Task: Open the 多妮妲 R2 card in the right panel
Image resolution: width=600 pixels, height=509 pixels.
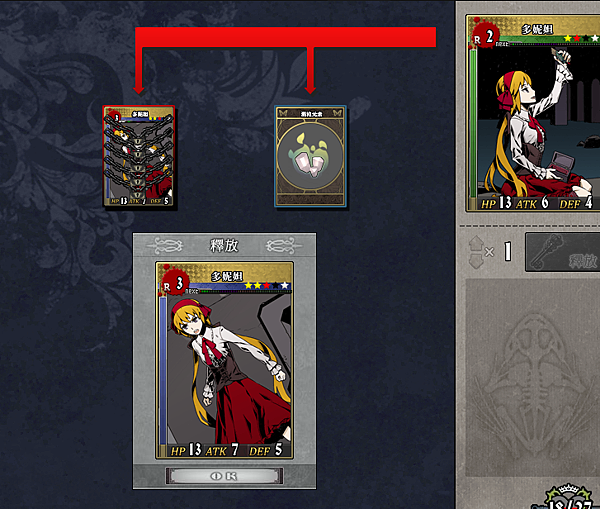Action: point(533,113)
